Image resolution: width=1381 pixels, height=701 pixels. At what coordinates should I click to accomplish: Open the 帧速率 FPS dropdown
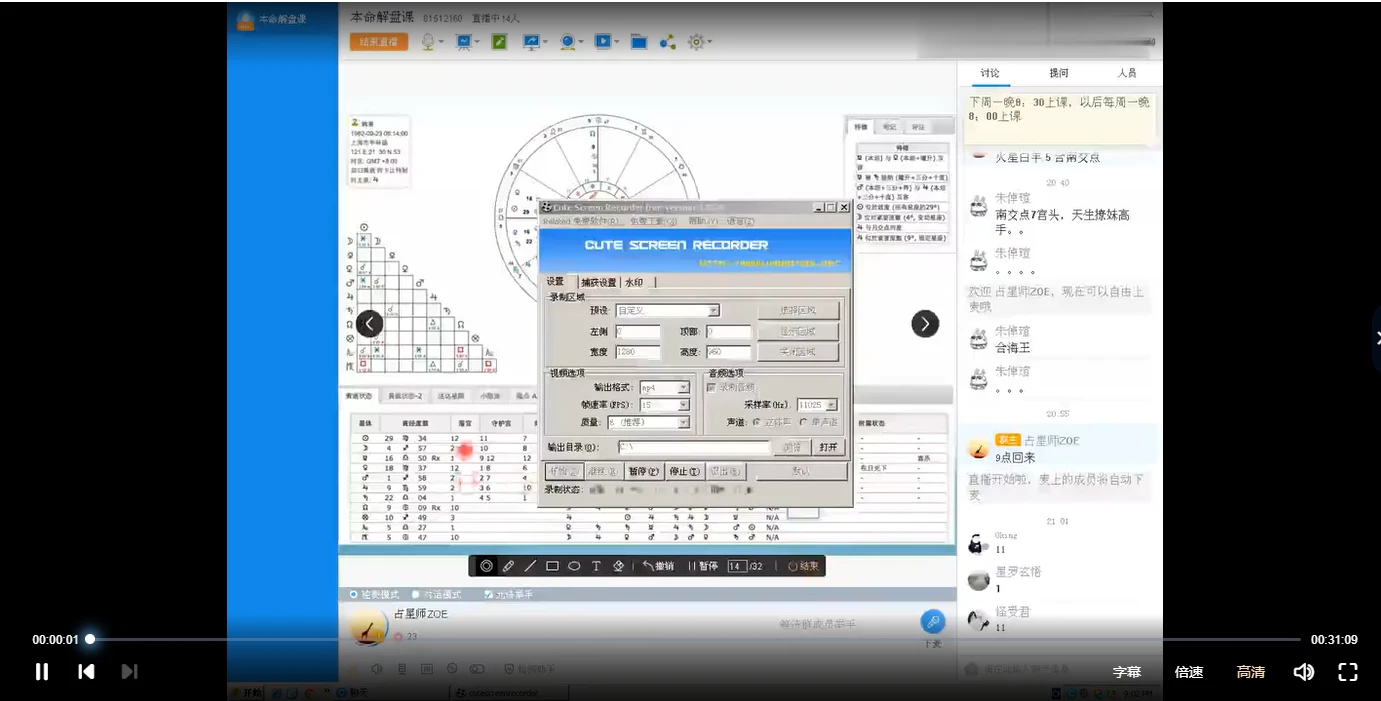pos(665,405)
